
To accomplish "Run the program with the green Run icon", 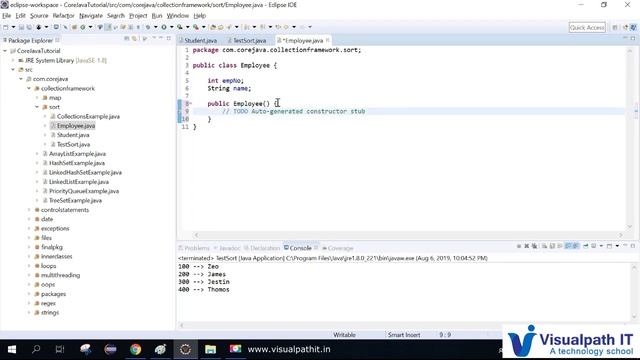I will pos(164,27).
